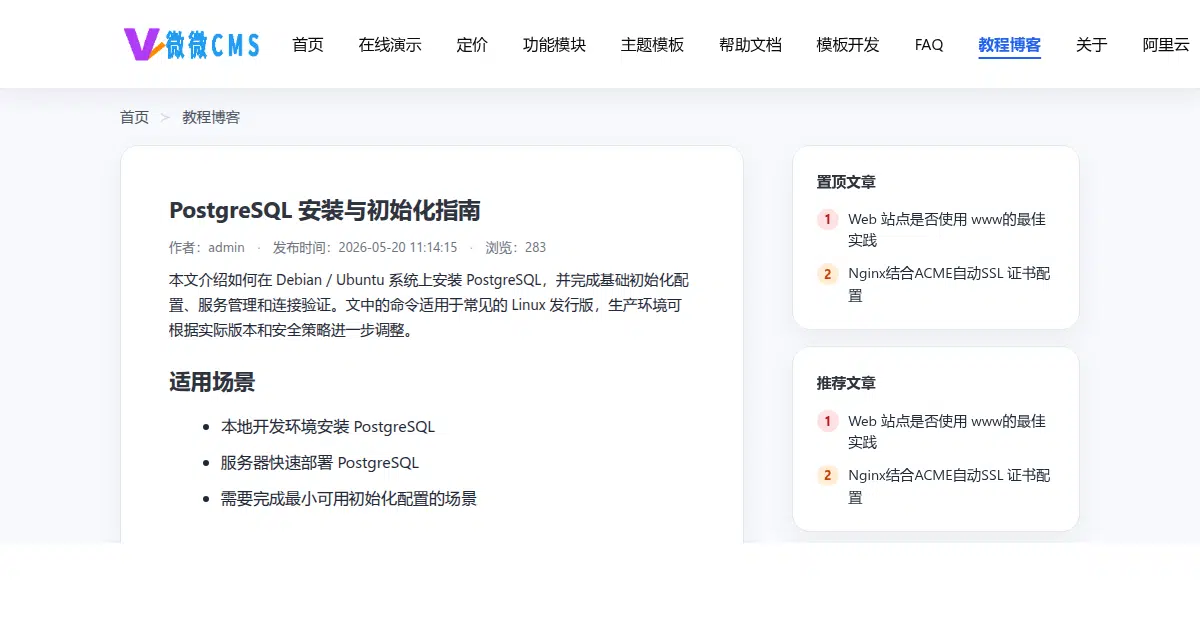Viewport: 1200px width, 630px height.
Task: Open the Nginx结合ACME article under 置顶文章
Action: pos(949,284)
